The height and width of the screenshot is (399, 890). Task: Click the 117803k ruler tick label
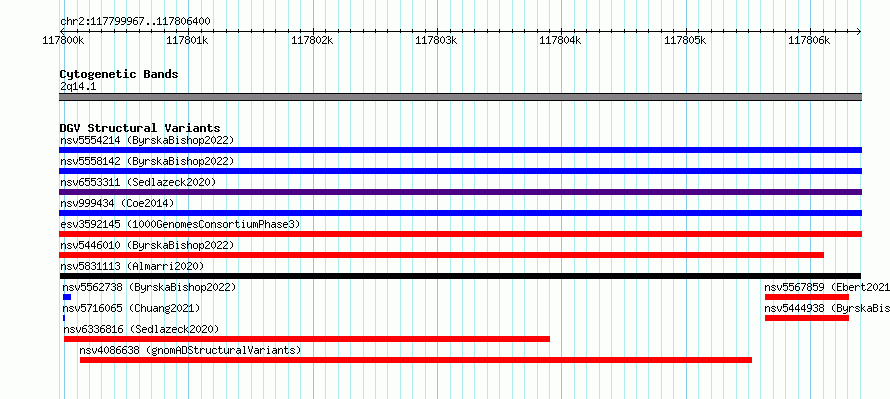click(436, 40)
